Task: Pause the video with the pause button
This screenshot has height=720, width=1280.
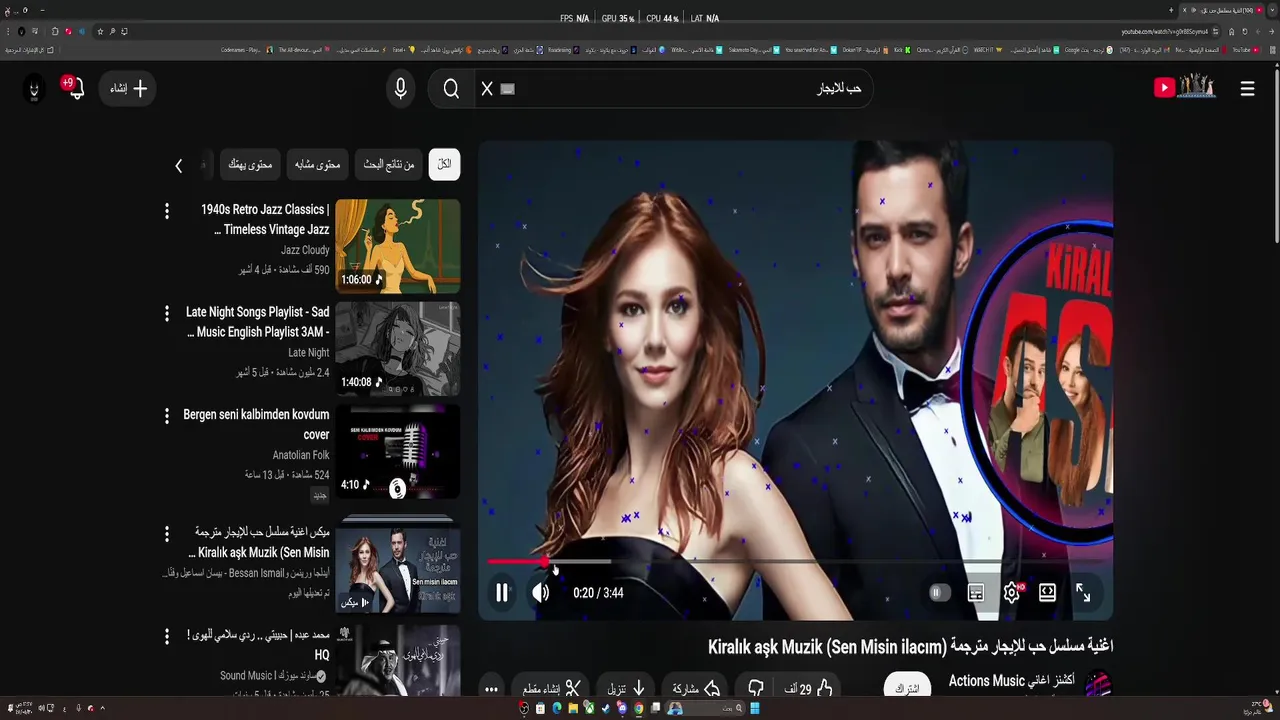Action: pos(502,593)
